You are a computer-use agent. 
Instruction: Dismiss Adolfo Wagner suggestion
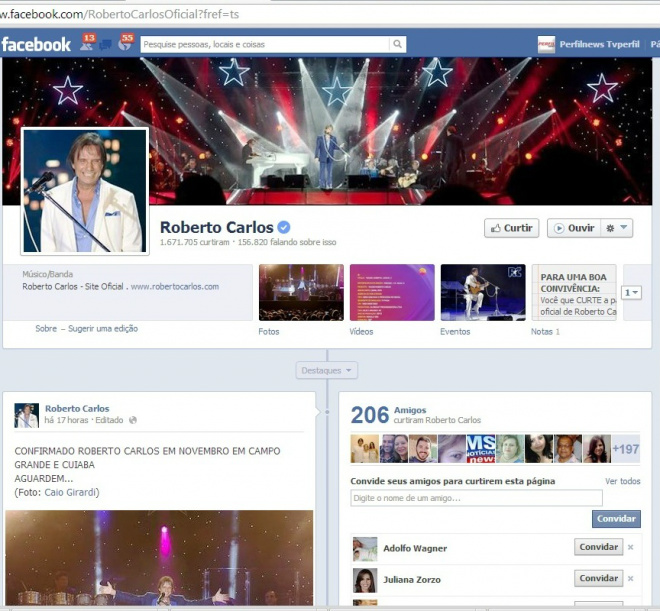coord(631,547)
